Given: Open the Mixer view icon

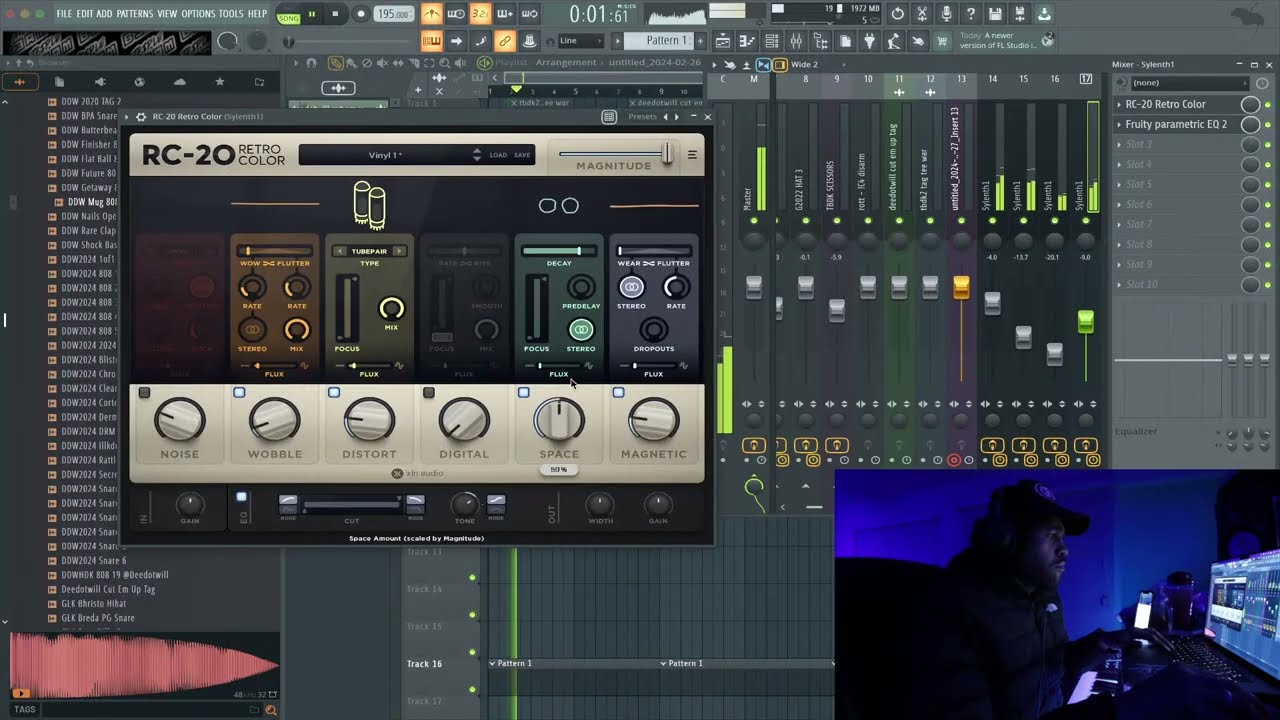Looking at the screenshot, I should [796, 41].
